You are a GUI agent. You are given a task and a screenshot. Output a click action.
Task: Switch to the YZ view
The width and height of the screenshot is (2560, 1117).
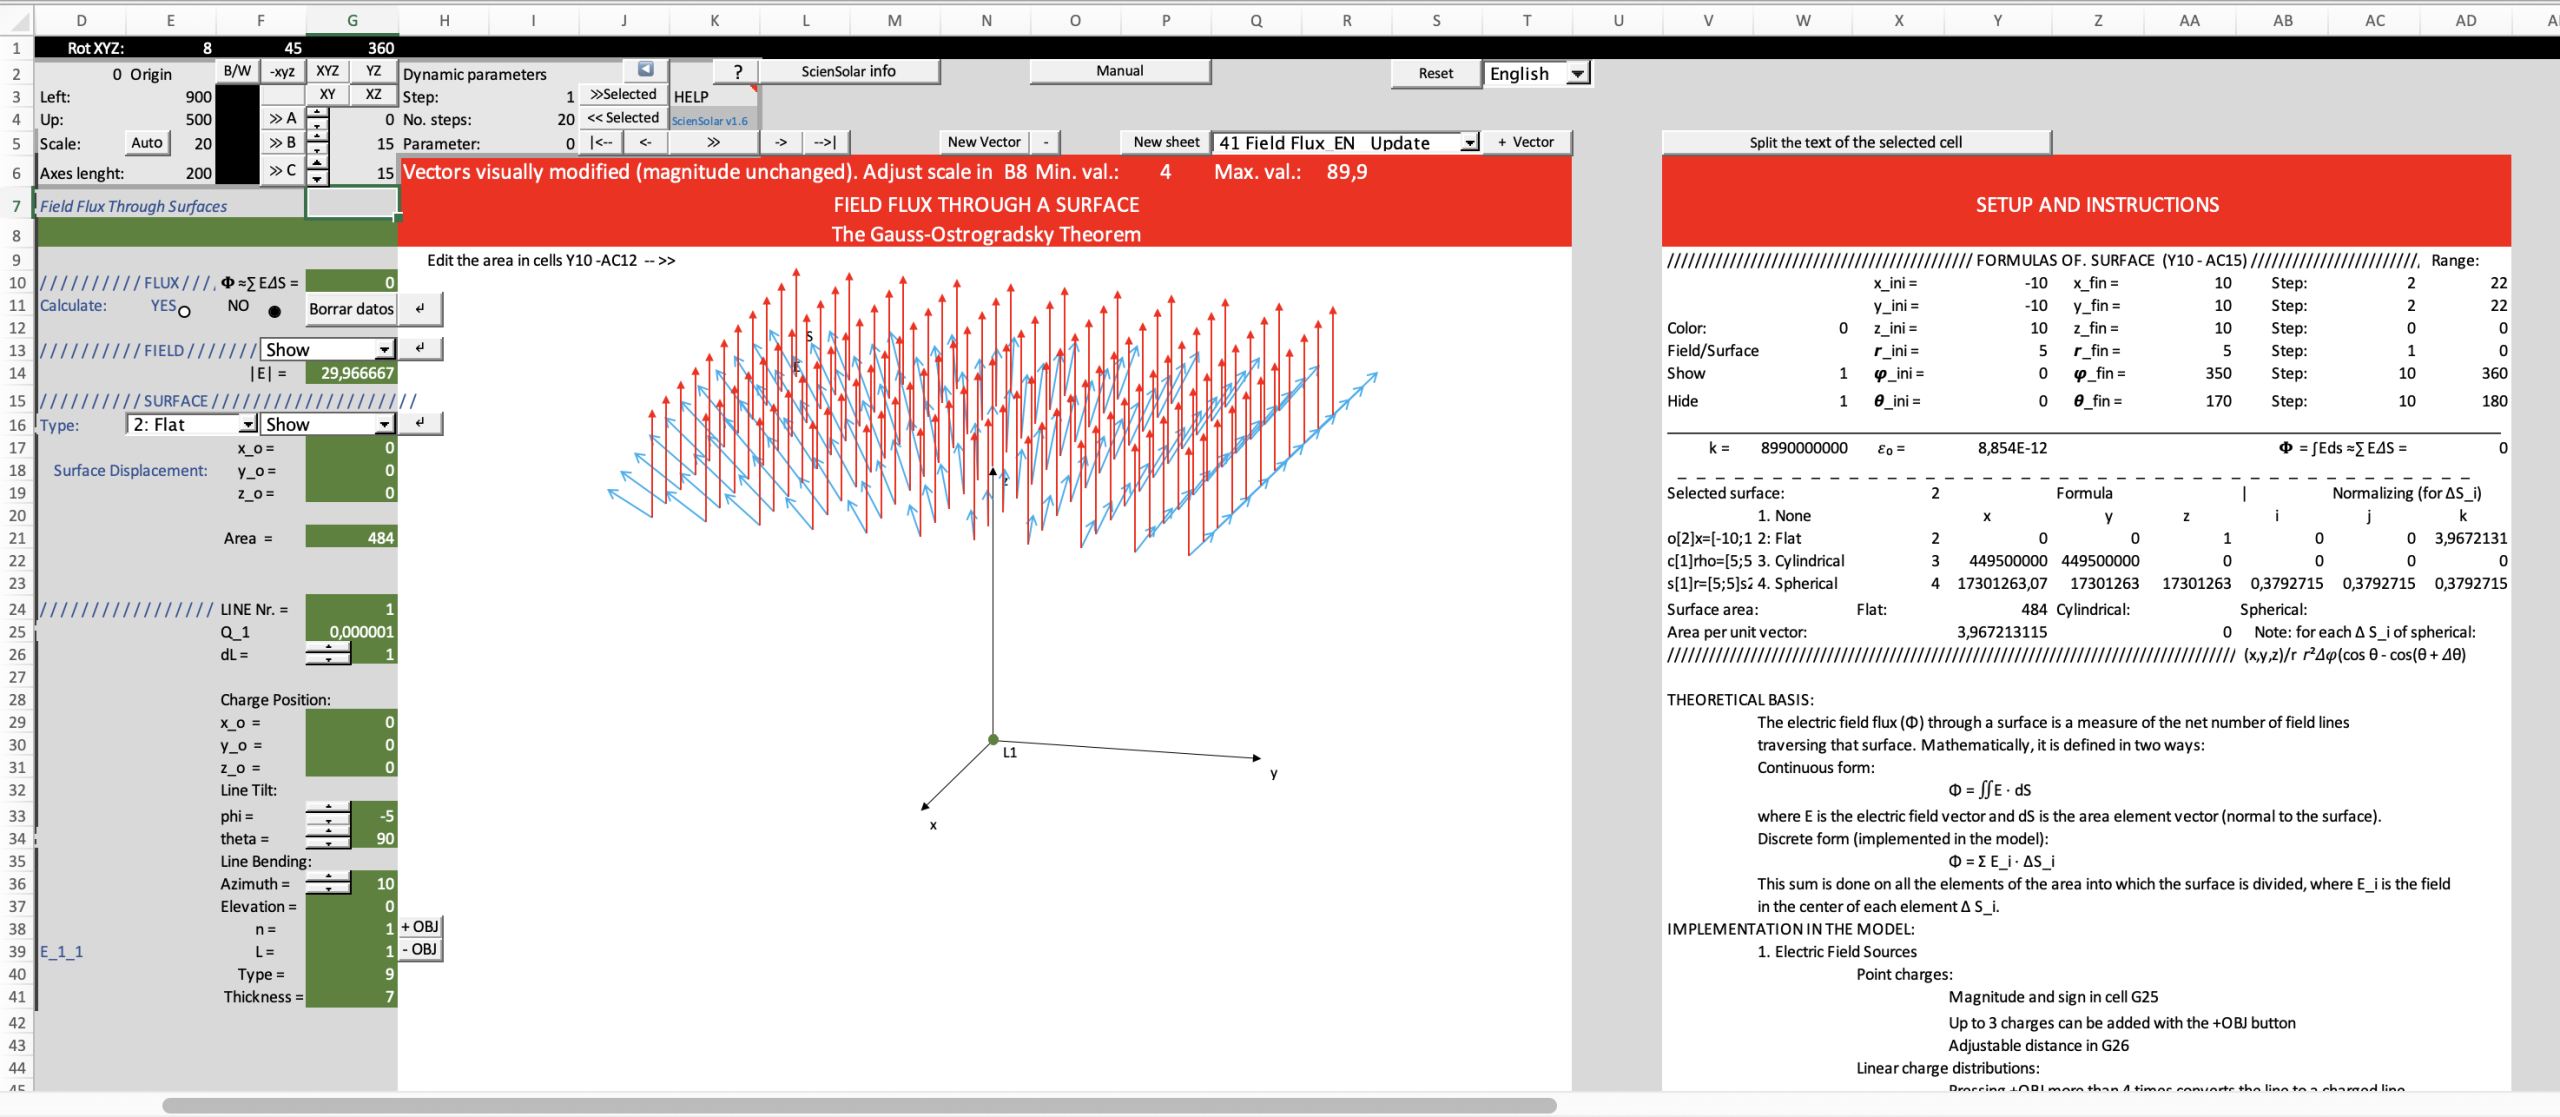373,71
